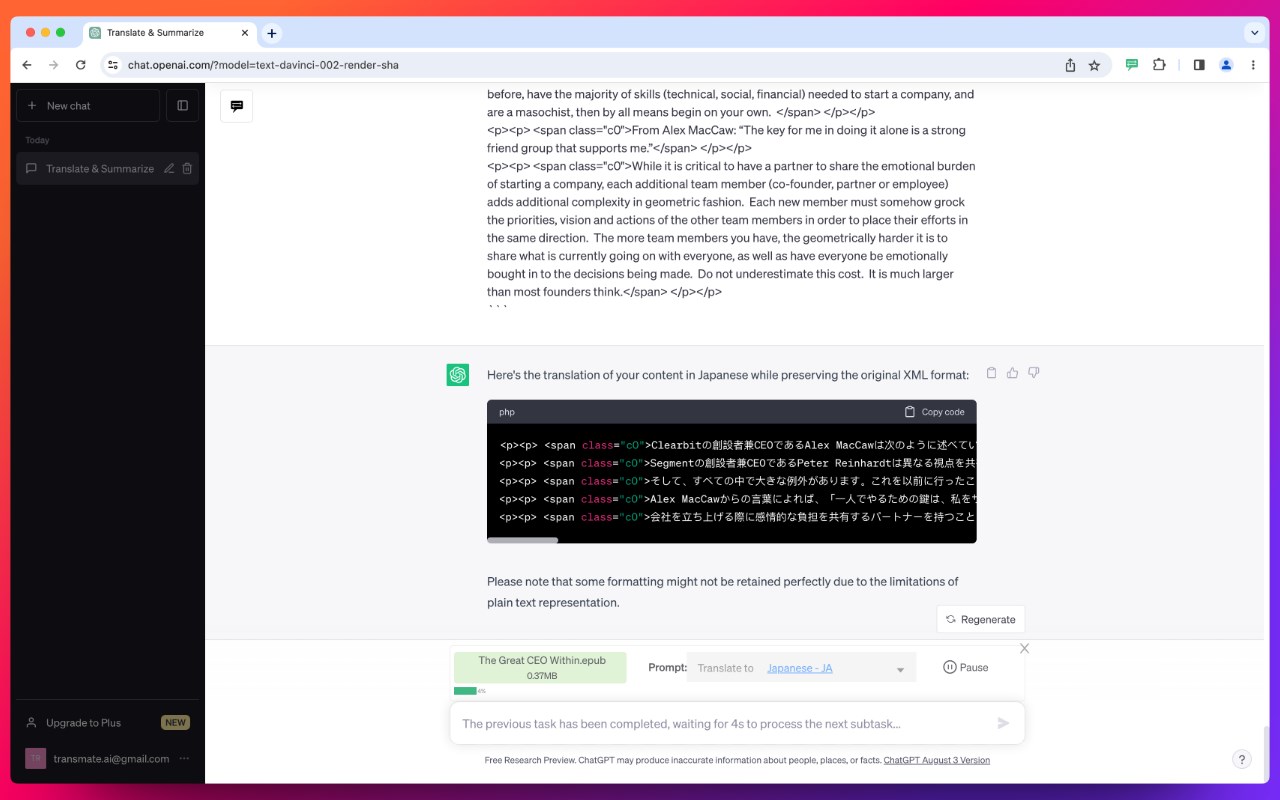Open the Translate to prompt dropdown
1280x800 pixels.
(801, 668)
